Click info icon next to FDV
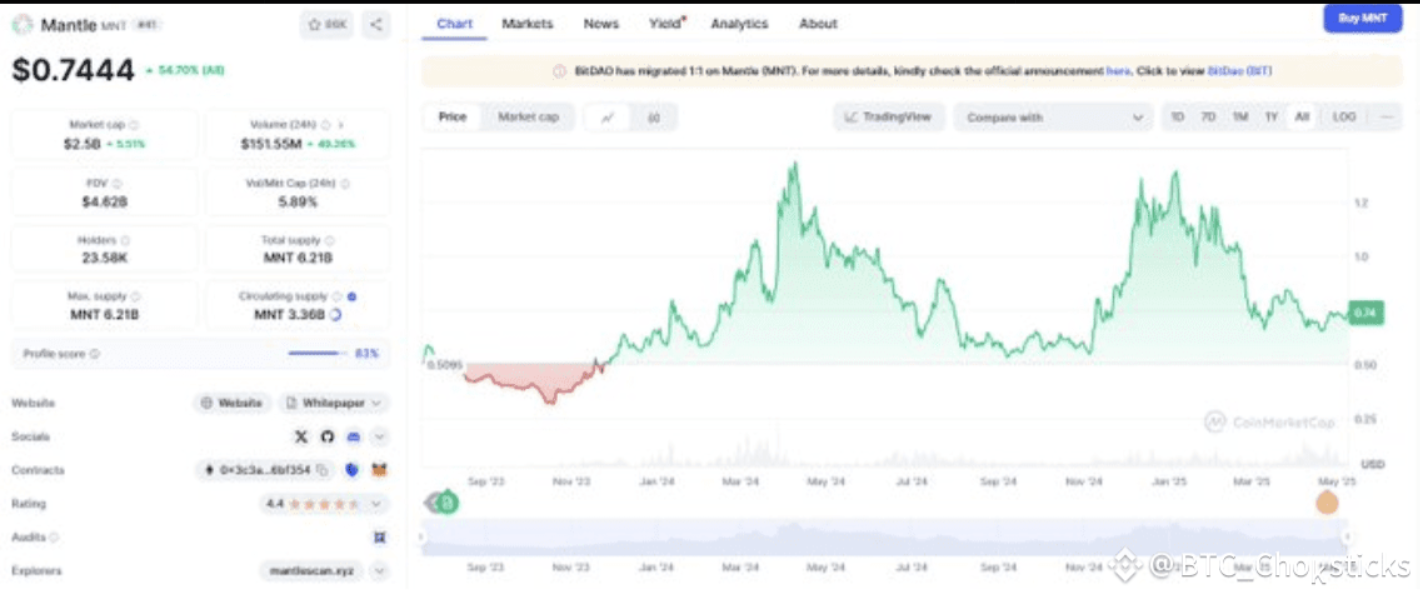This screenshot has height=593, width=1420. point(117,184)
